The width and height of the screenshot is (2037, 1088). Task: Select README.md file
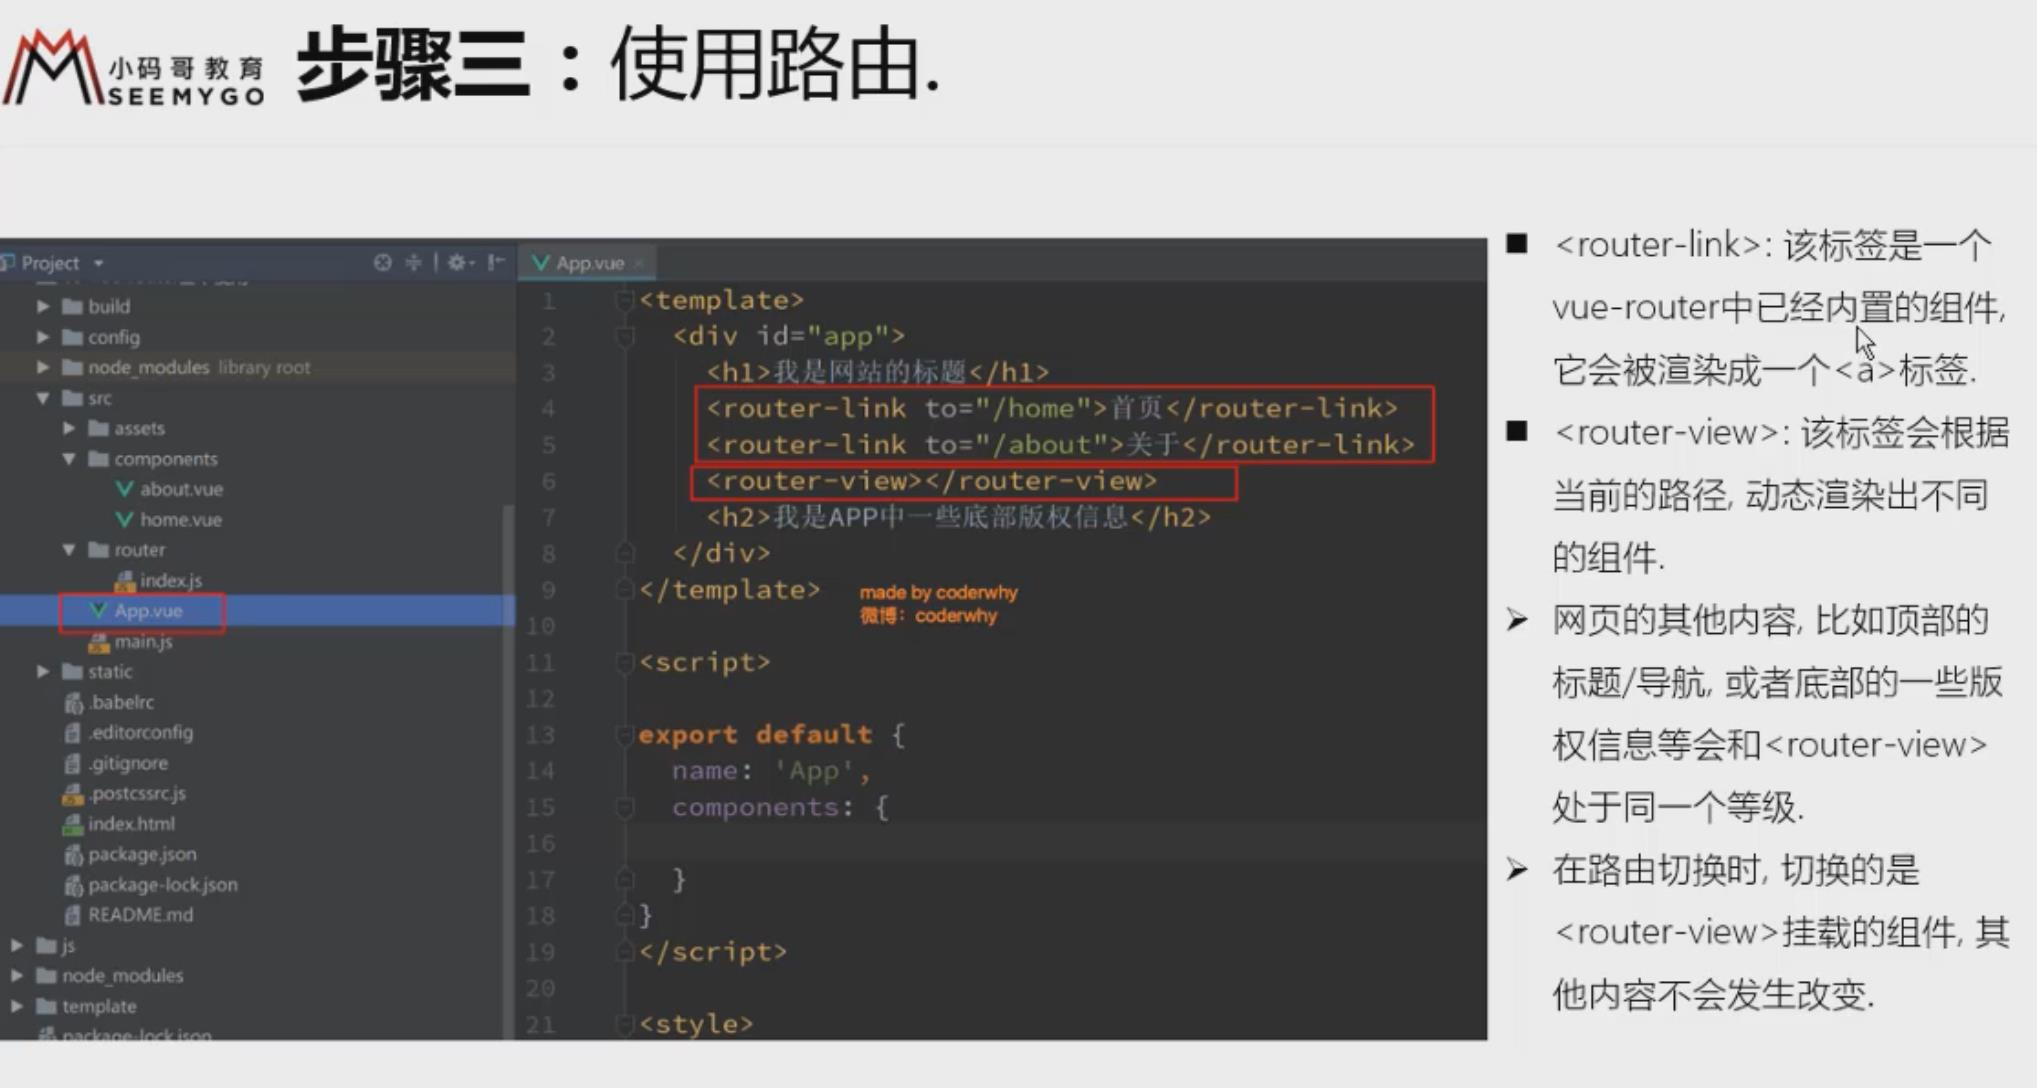coord(140,915)
